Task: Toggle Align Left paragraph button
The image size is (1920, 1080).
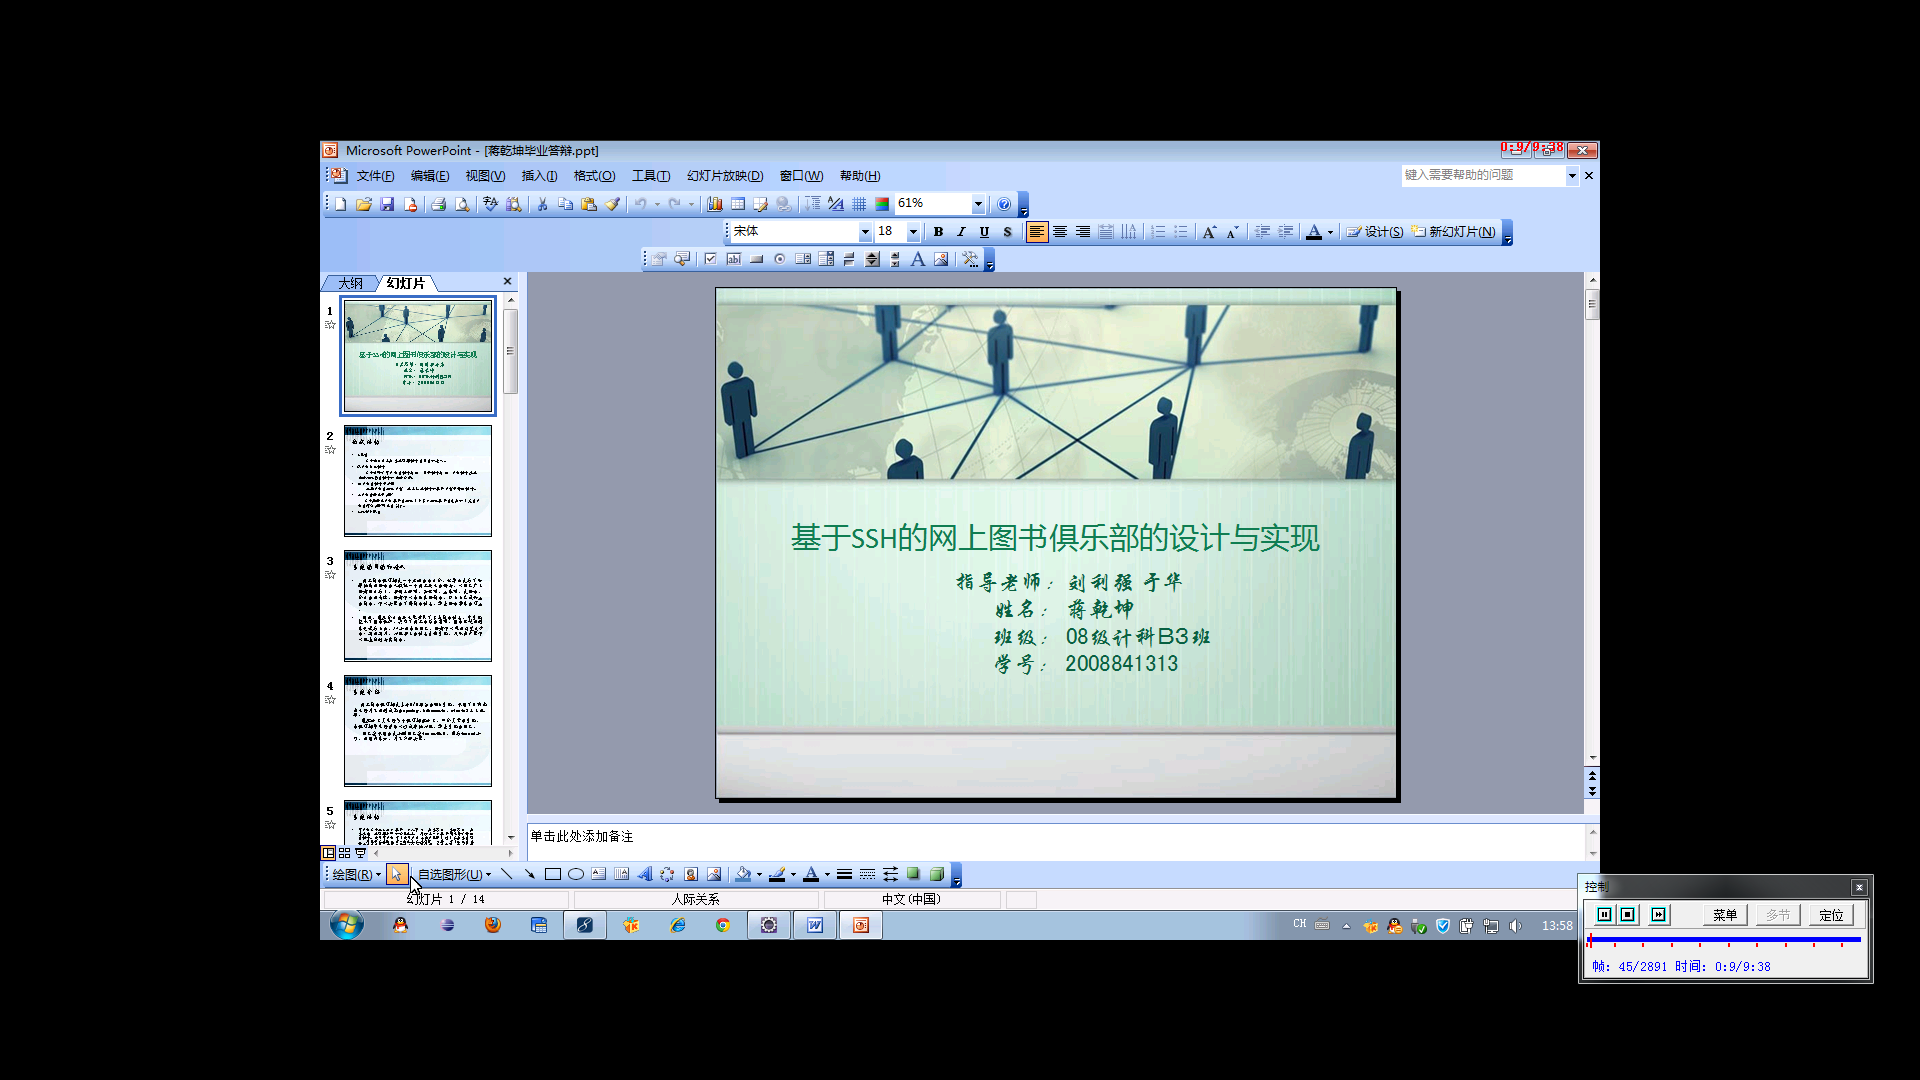Action: pos(1037,232)
